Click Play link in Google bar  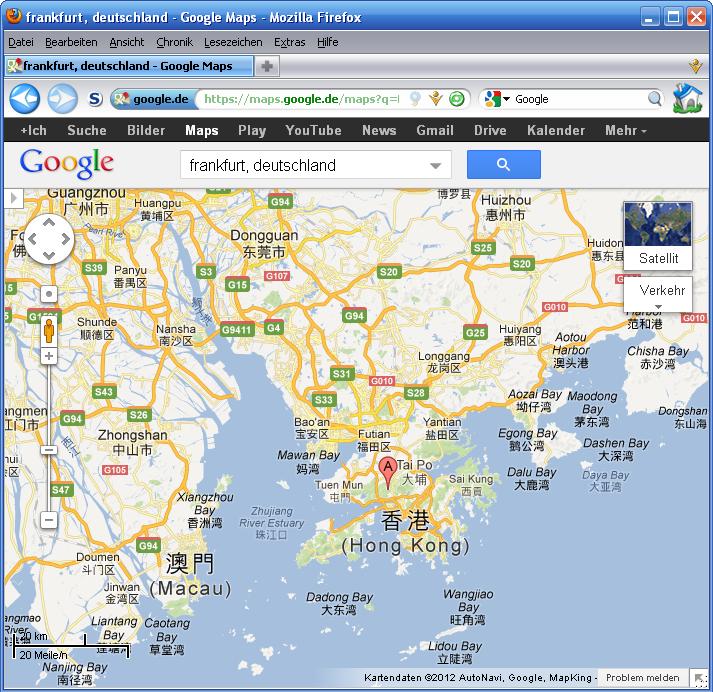point(252,130)
